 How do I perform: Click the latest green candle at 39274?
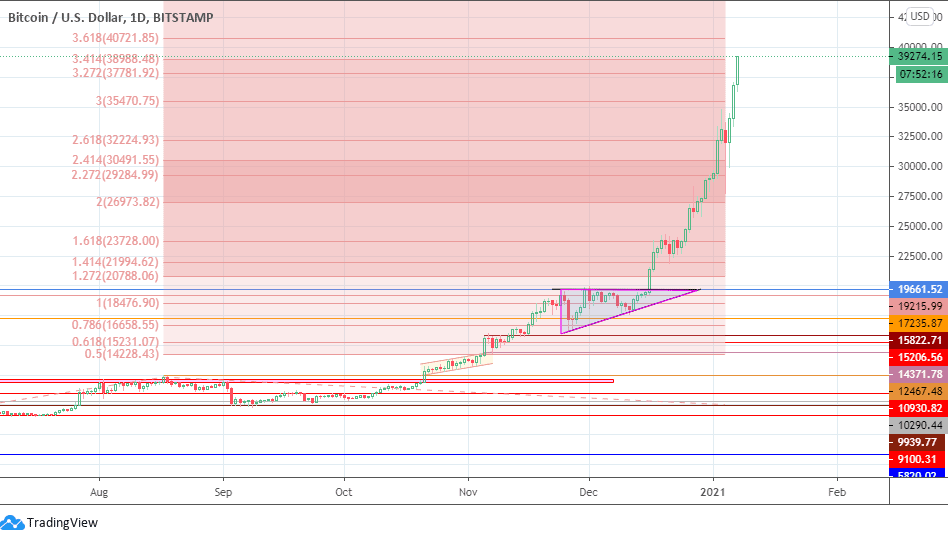click(x=737, y=70)
